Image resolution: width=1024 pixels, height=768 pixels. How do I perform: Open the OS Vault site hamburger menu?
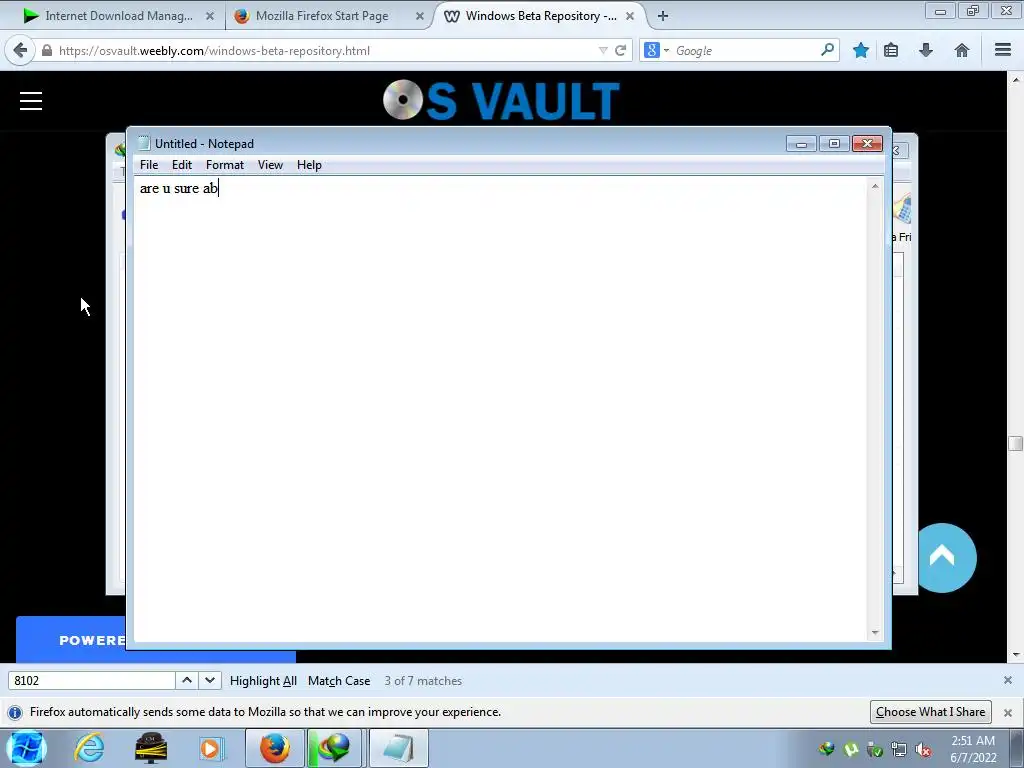coord(31,101)
